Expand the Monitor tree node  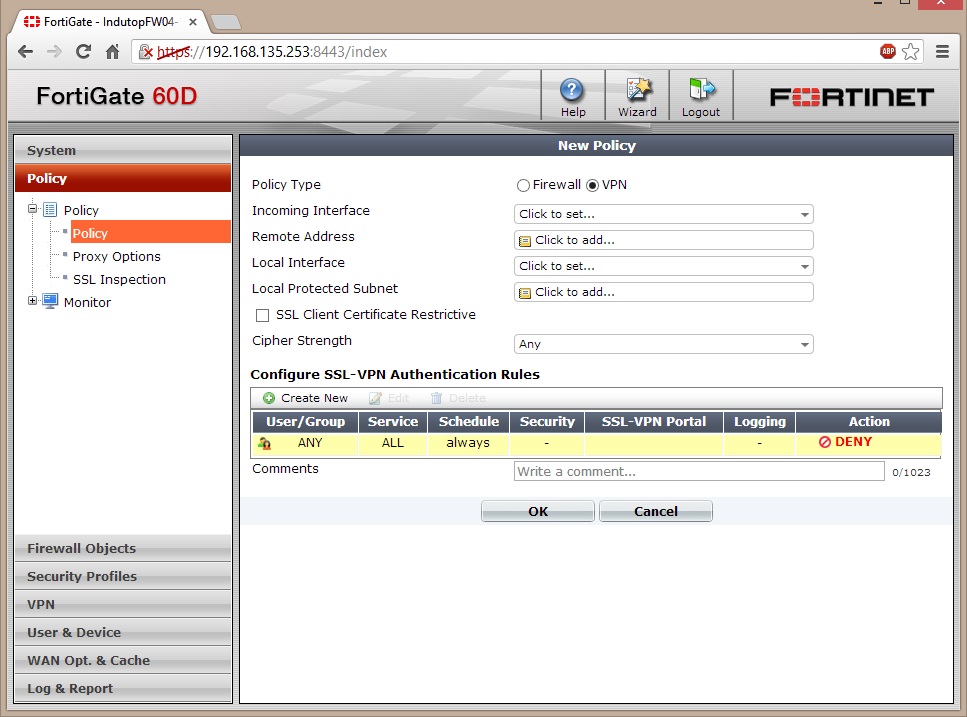[x=32, y=300]
